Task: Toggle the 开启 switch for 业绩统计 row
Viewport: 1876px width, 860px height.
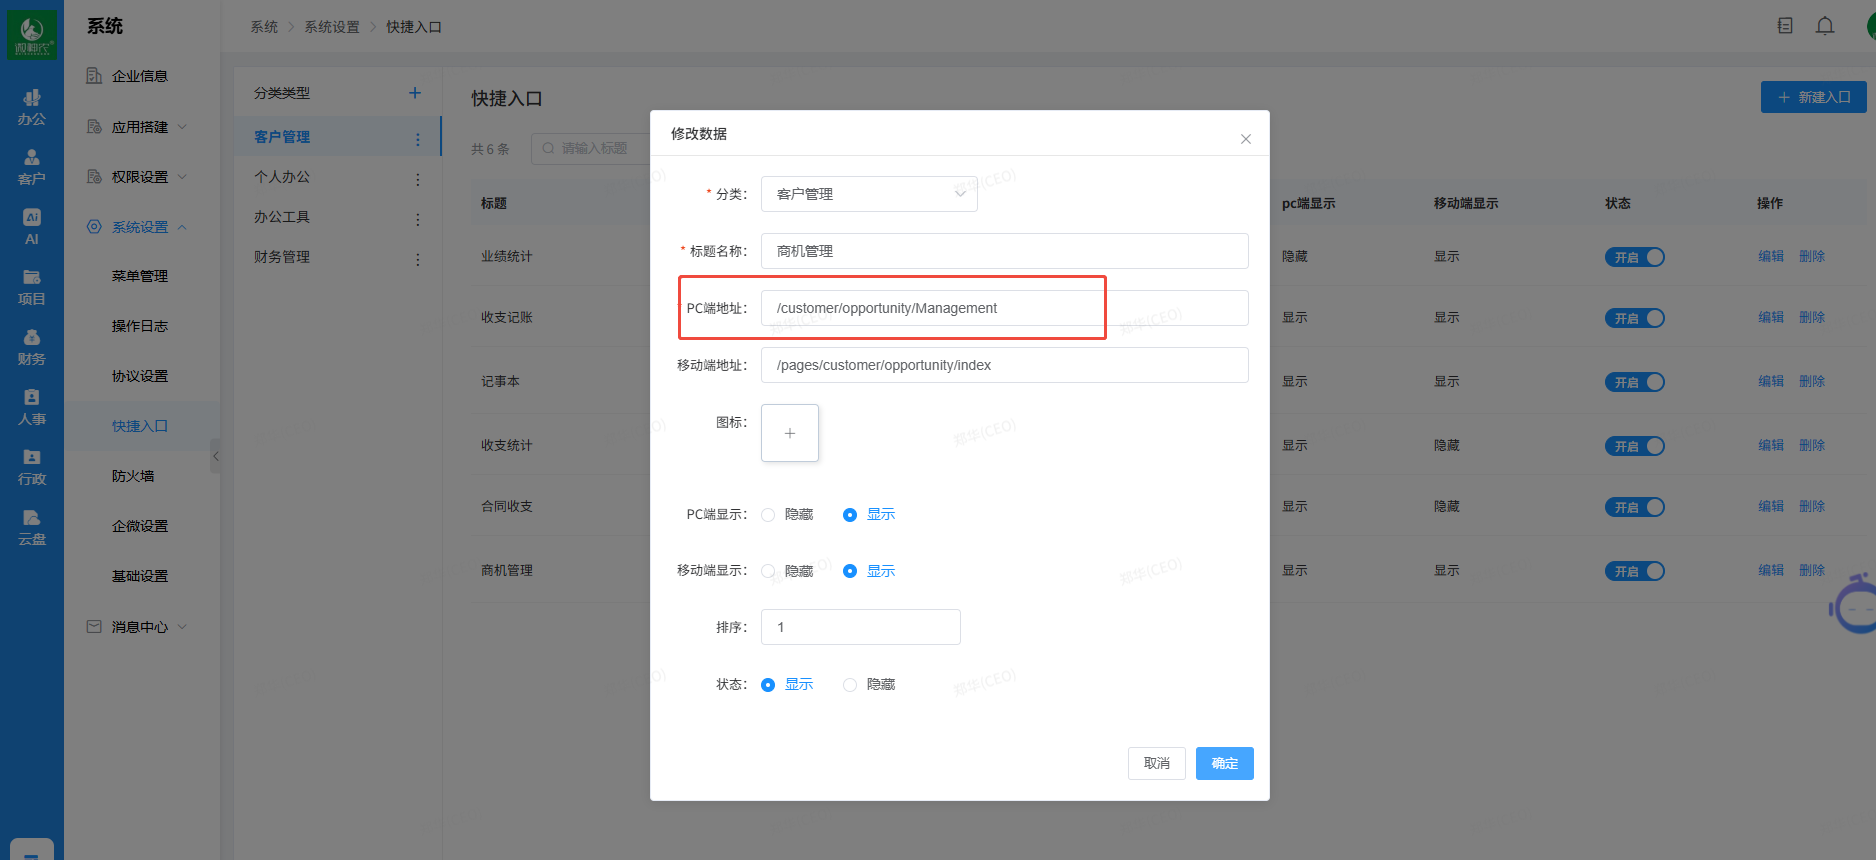Action: click(x=1634, y=257)
